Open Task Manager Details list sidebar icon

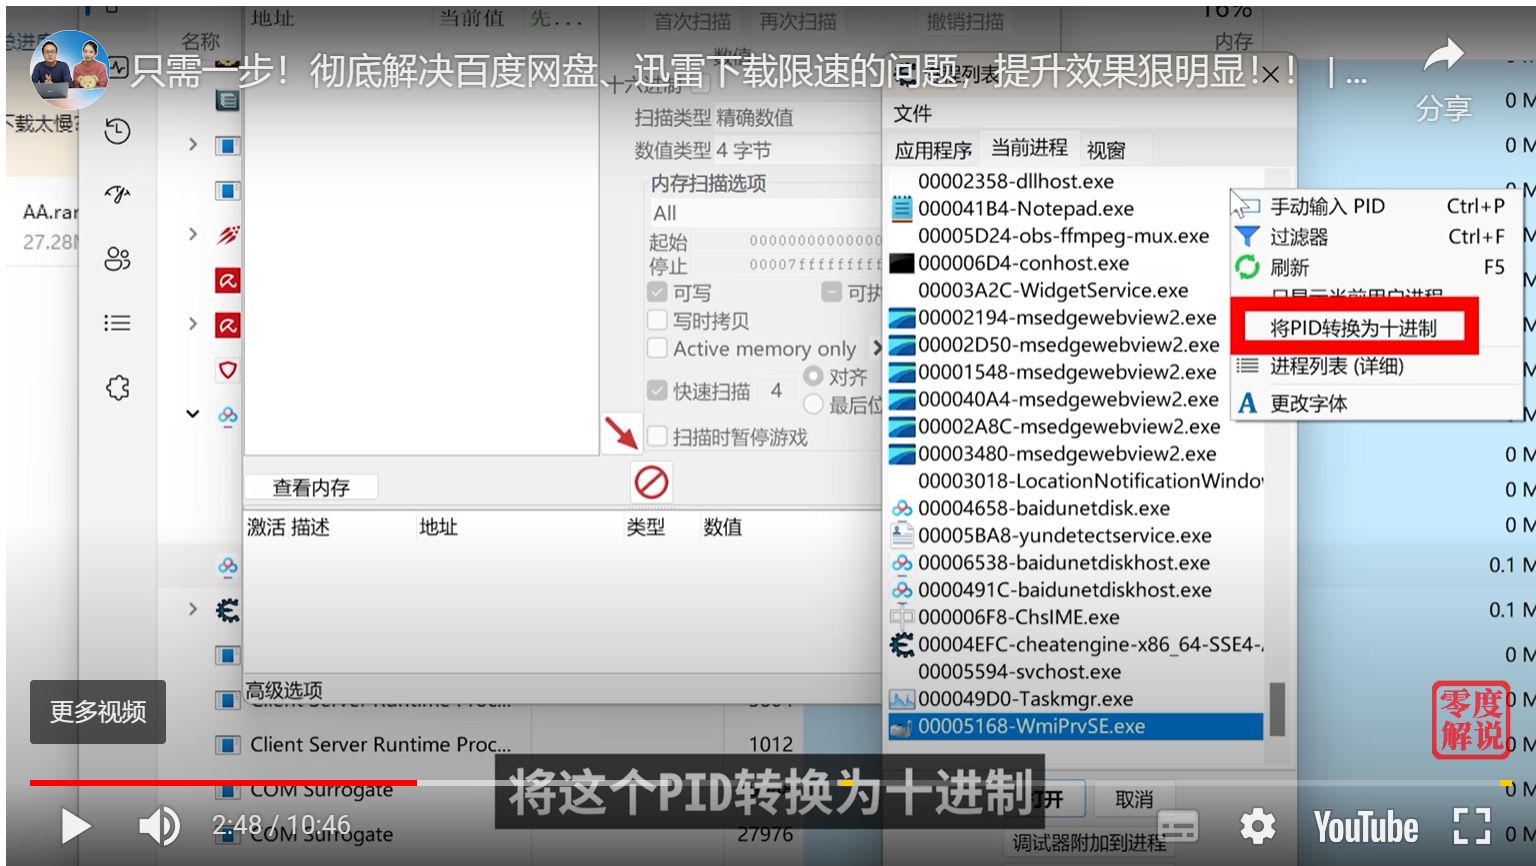118,323
